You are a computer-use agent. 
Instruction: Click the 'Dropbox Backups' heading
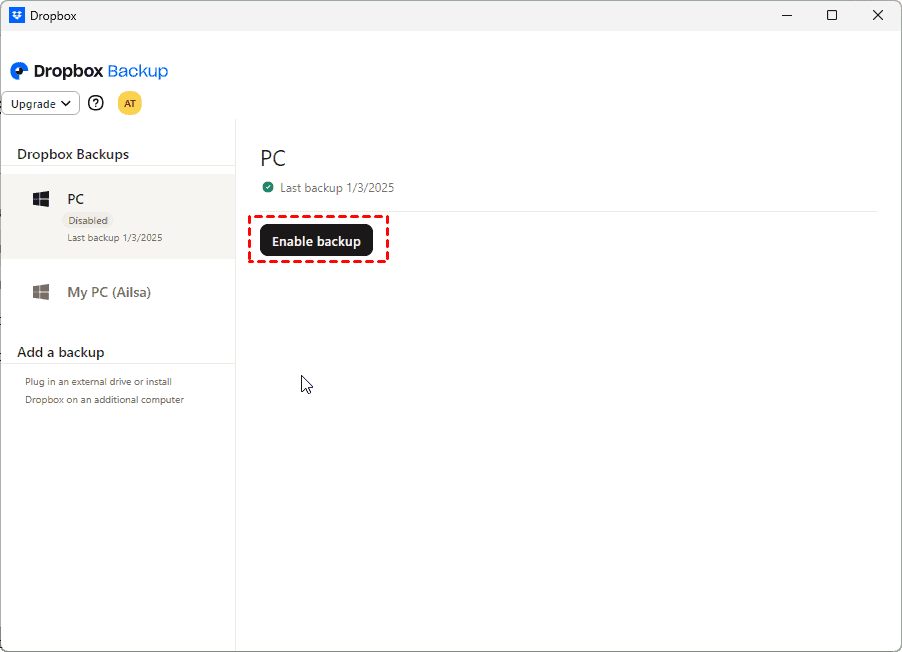tap(73, 154)
